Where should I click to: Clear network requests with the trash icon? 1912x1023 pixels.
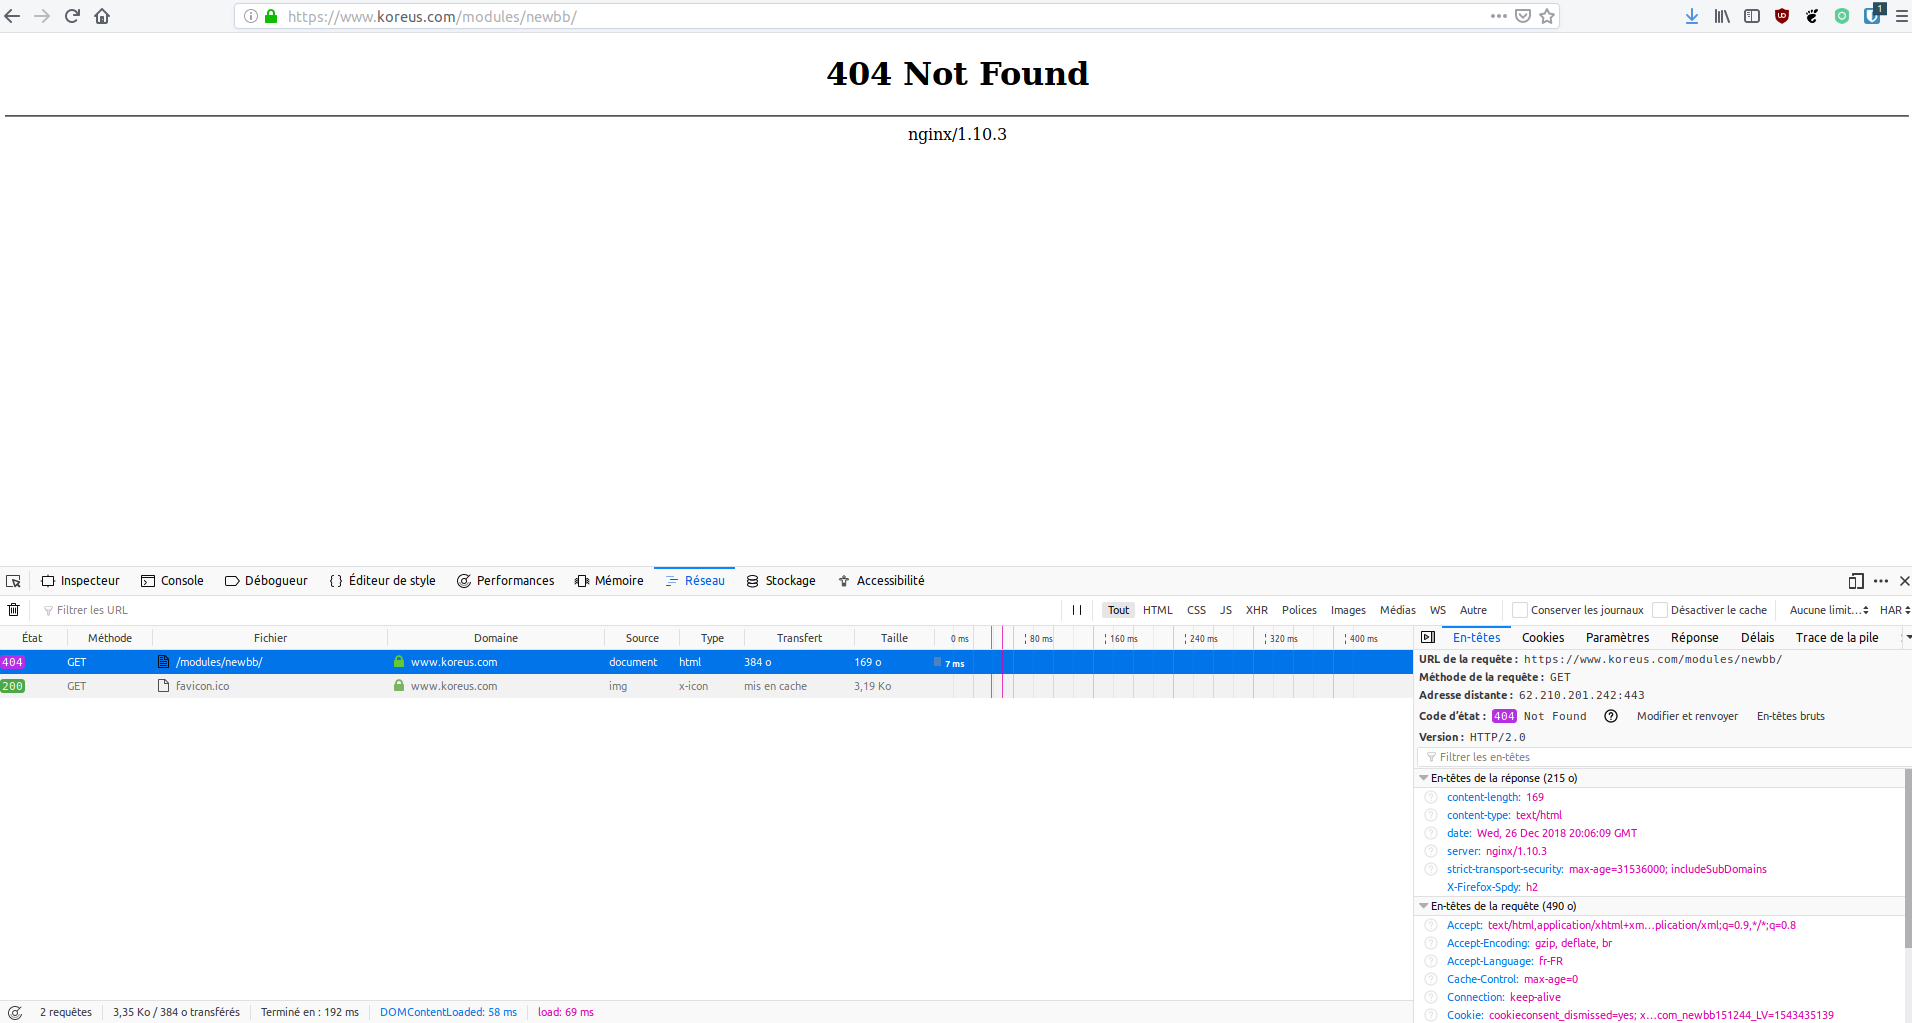(14, 610)
